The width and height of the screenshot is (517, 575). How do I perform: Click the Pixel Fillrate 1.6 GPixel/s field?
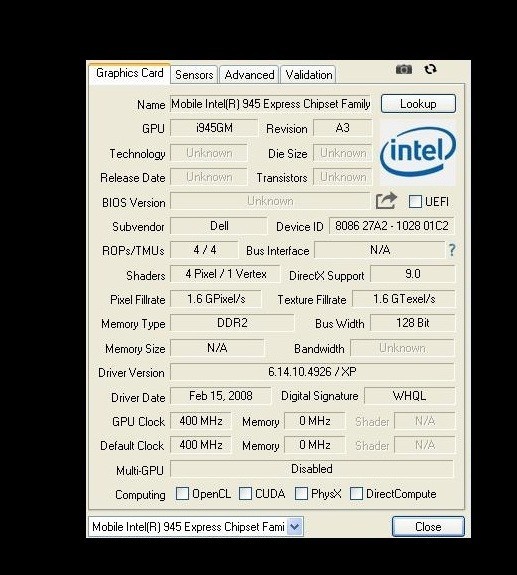pos(216,299)
